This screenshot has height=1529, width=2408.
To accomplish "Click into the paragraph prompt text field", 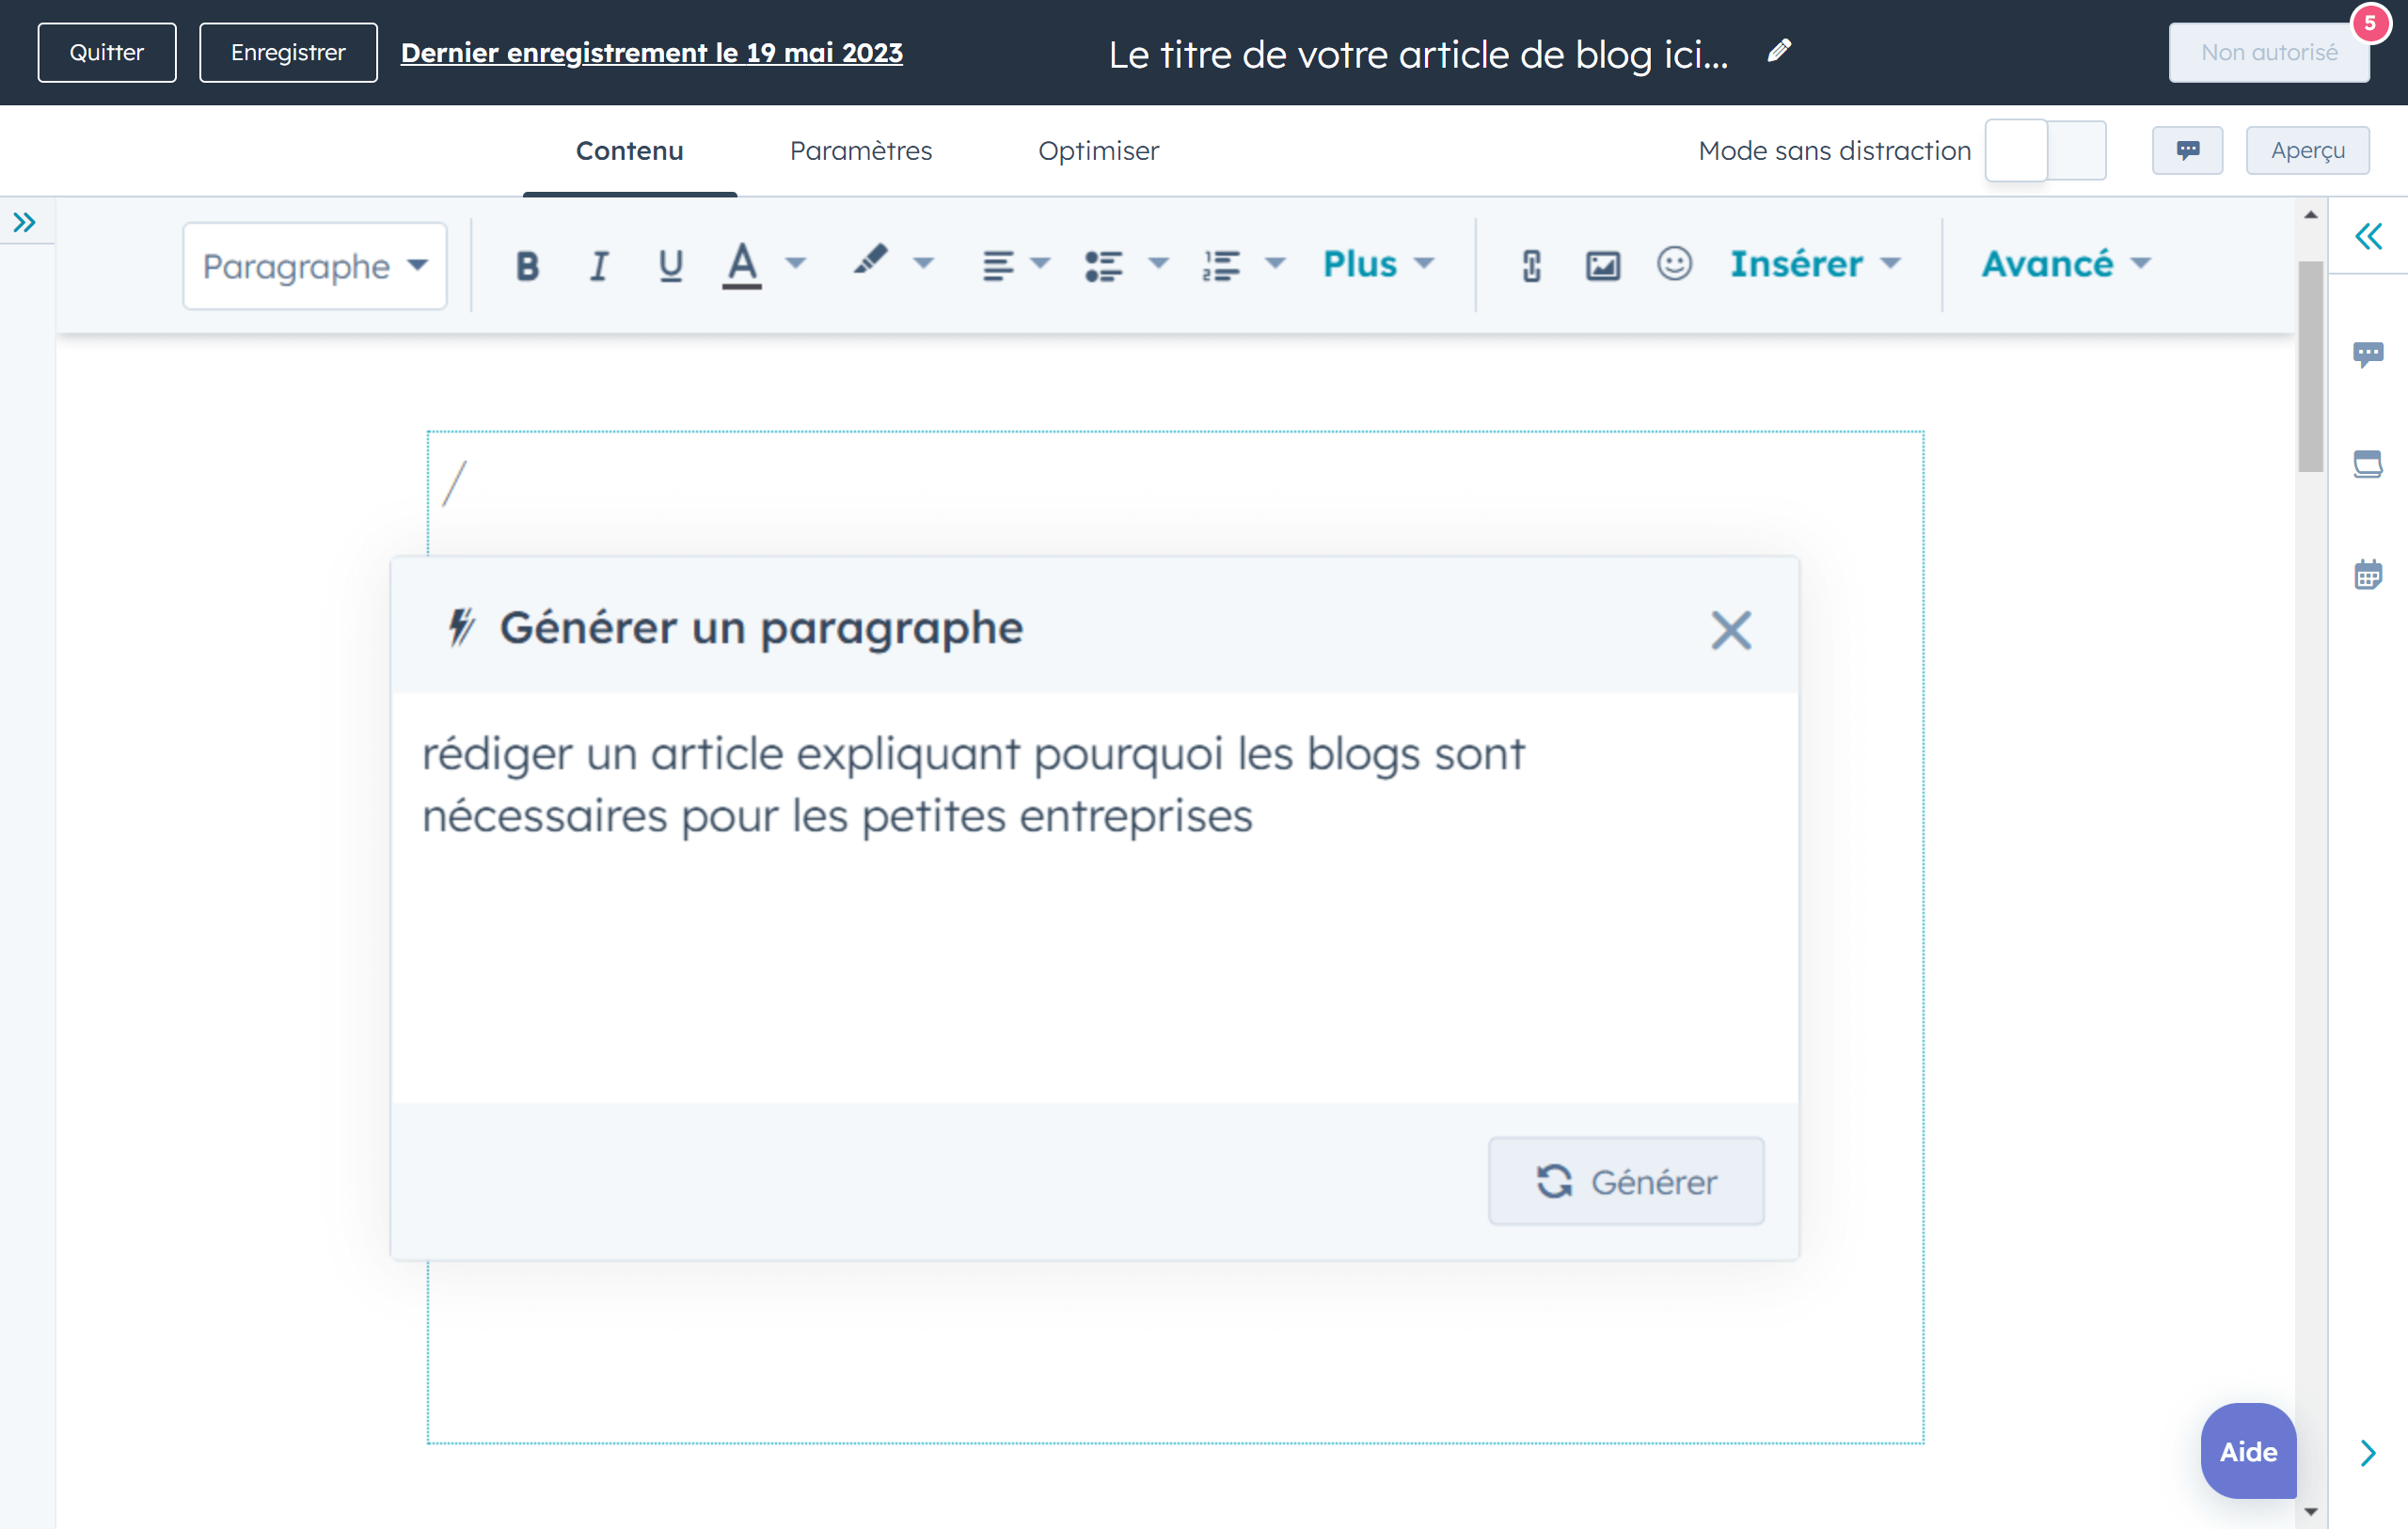I will tap(1094, 898).
